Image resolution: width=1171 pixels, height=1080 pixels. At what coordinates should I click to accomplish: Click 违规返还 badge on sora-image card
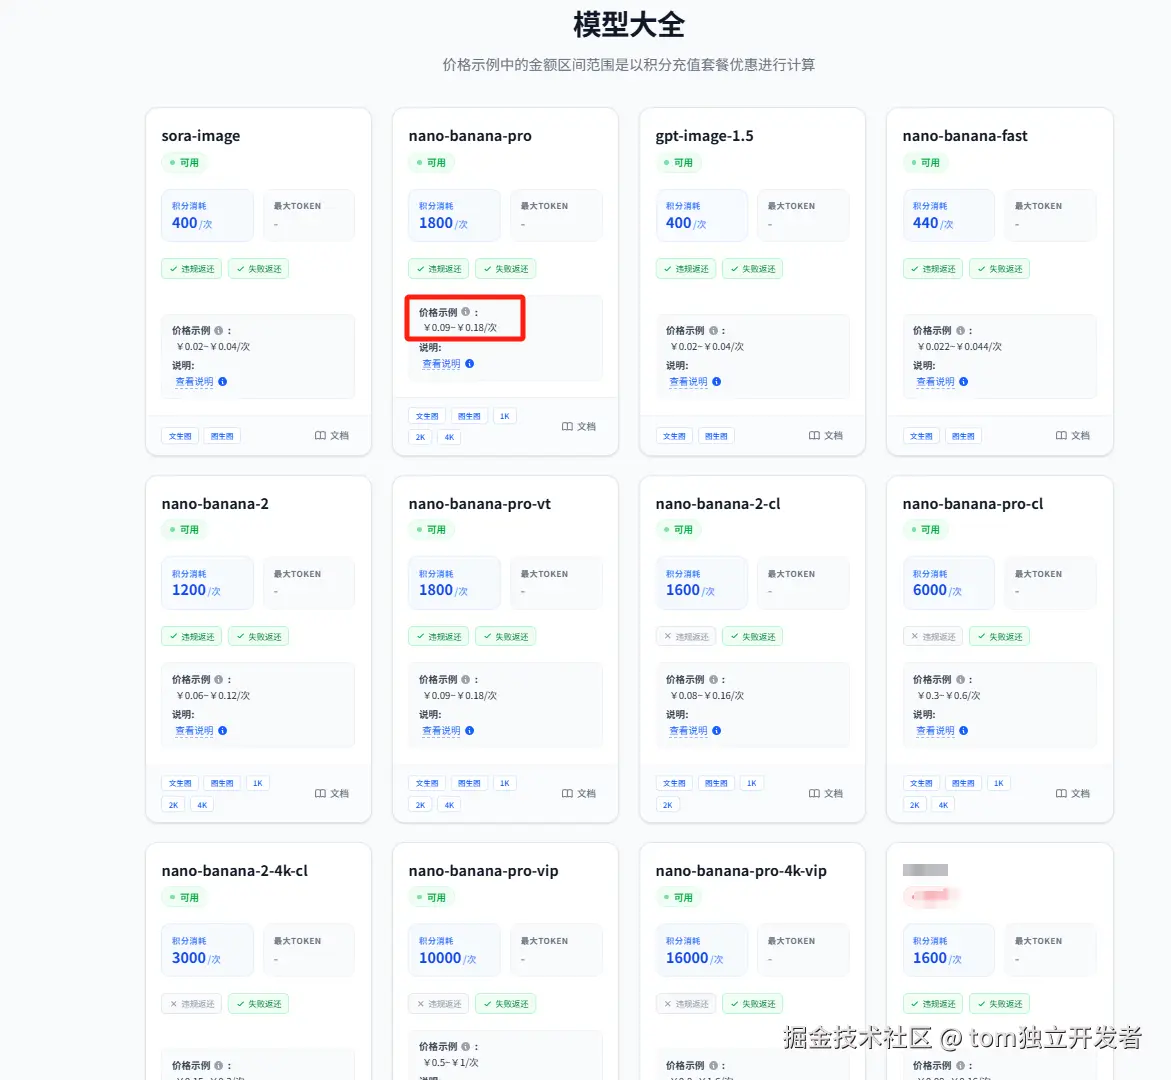coord(191,269)
